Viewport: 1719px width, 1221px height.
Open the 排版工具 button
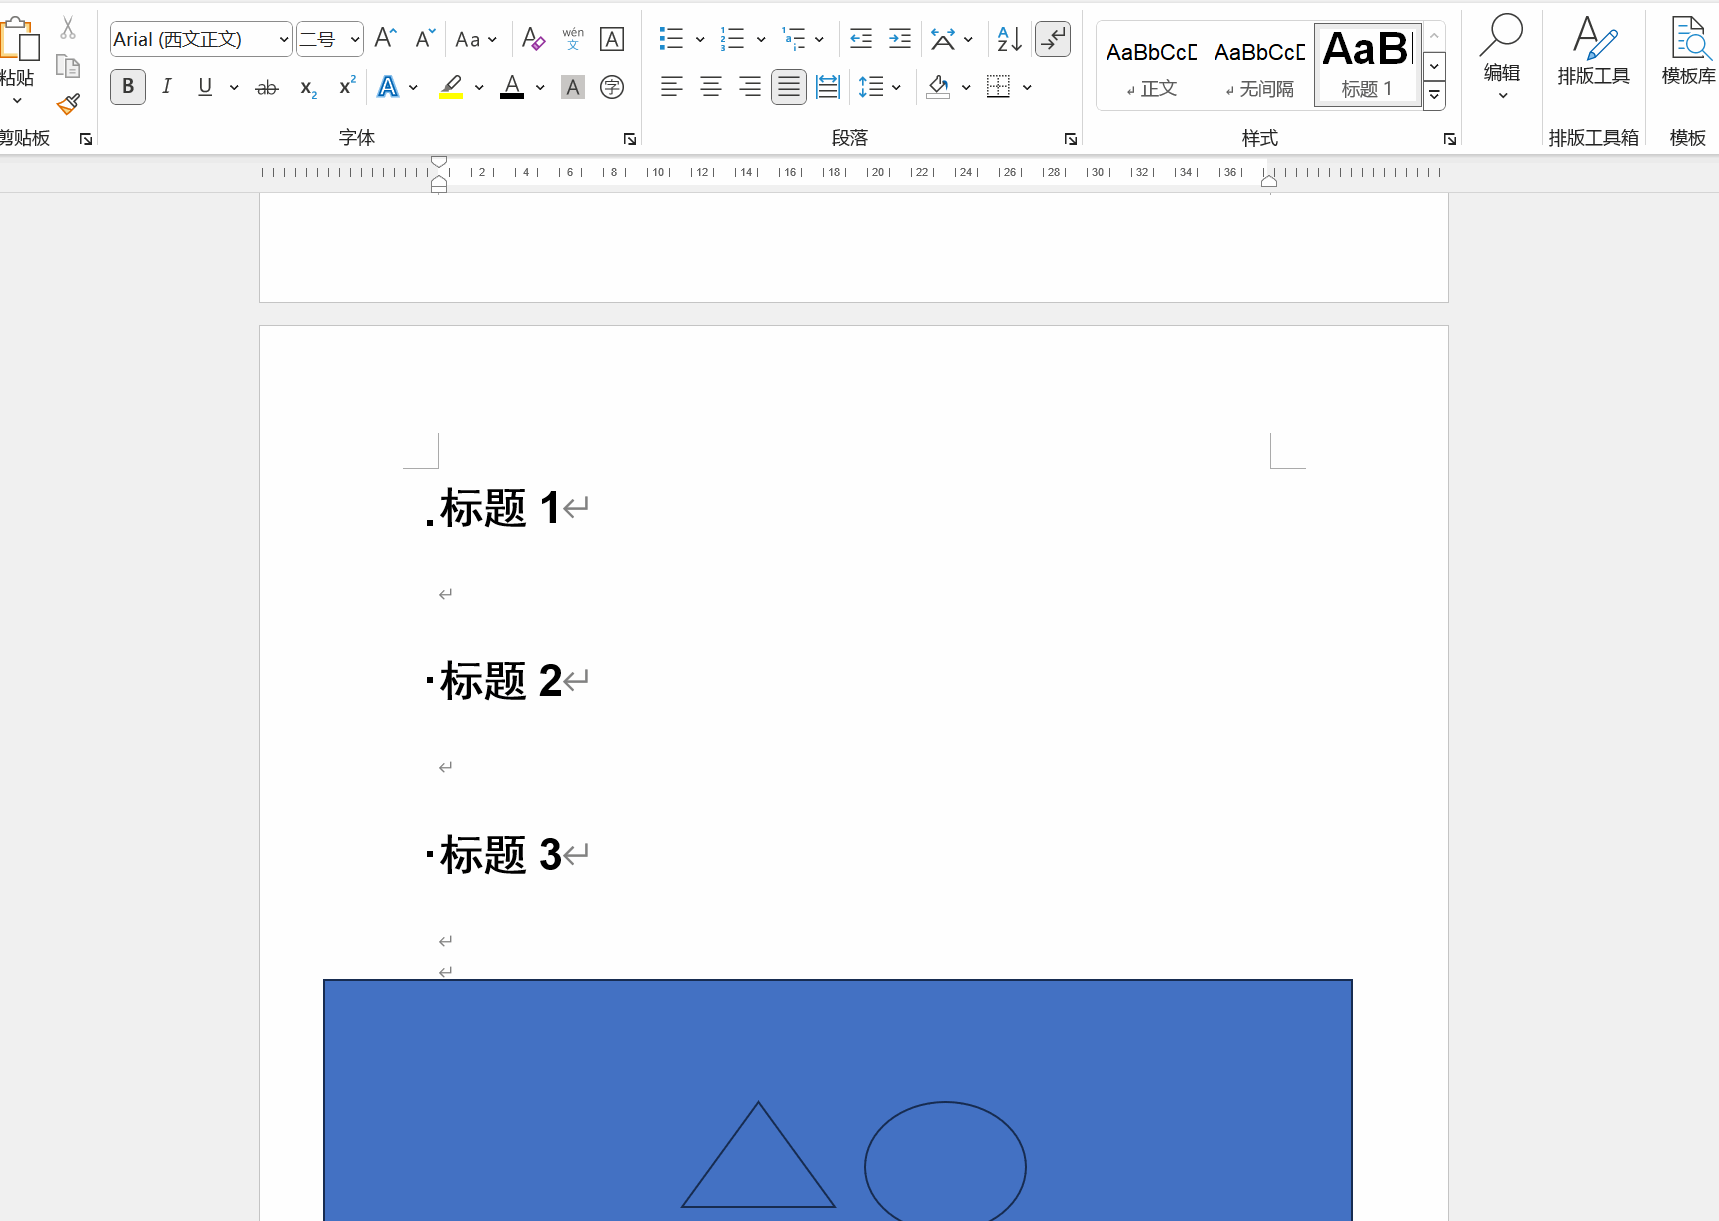pos(1593,52)
